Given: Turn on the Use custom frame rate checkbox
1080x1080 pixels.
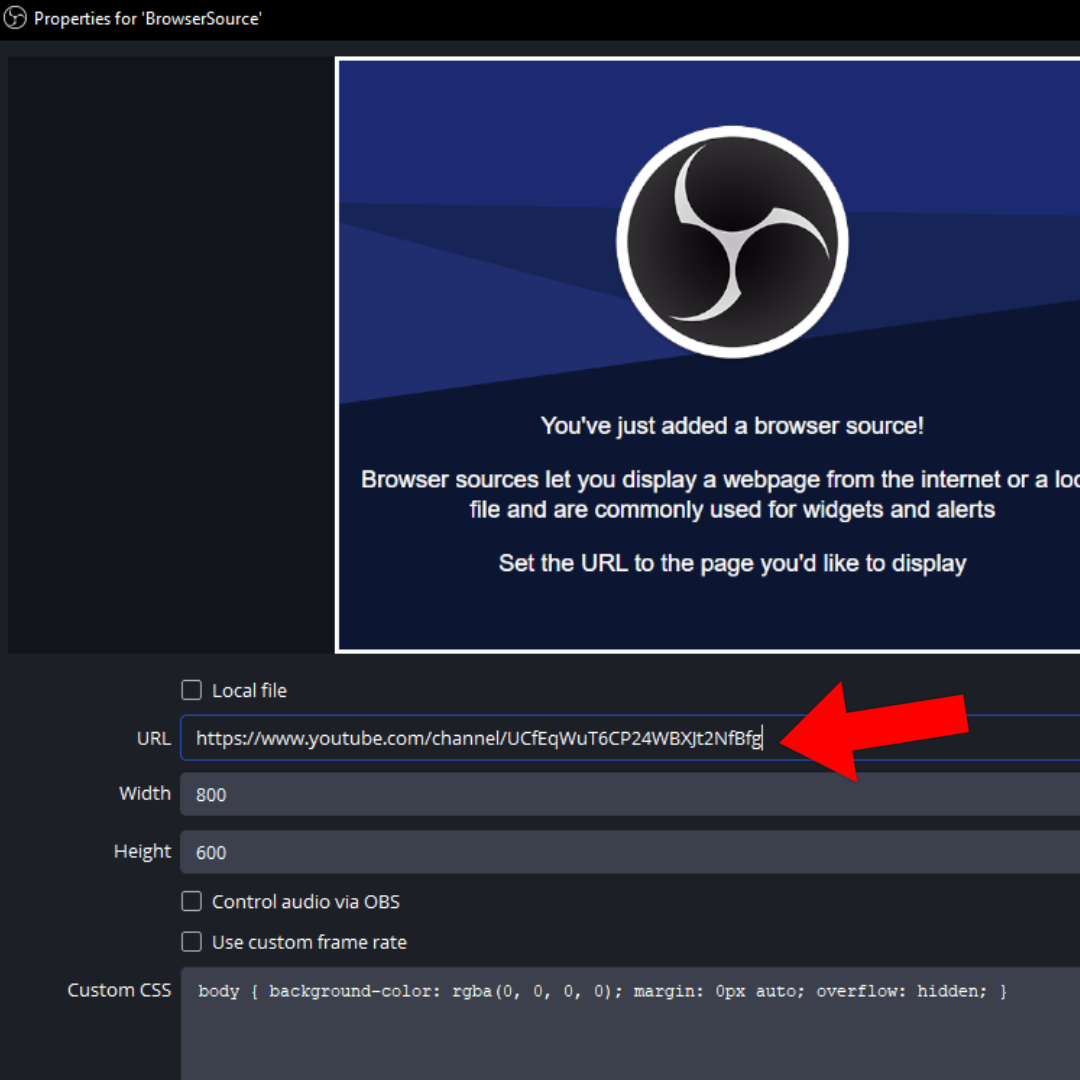Looking at the screenshot, I should [x=191, y=942].
